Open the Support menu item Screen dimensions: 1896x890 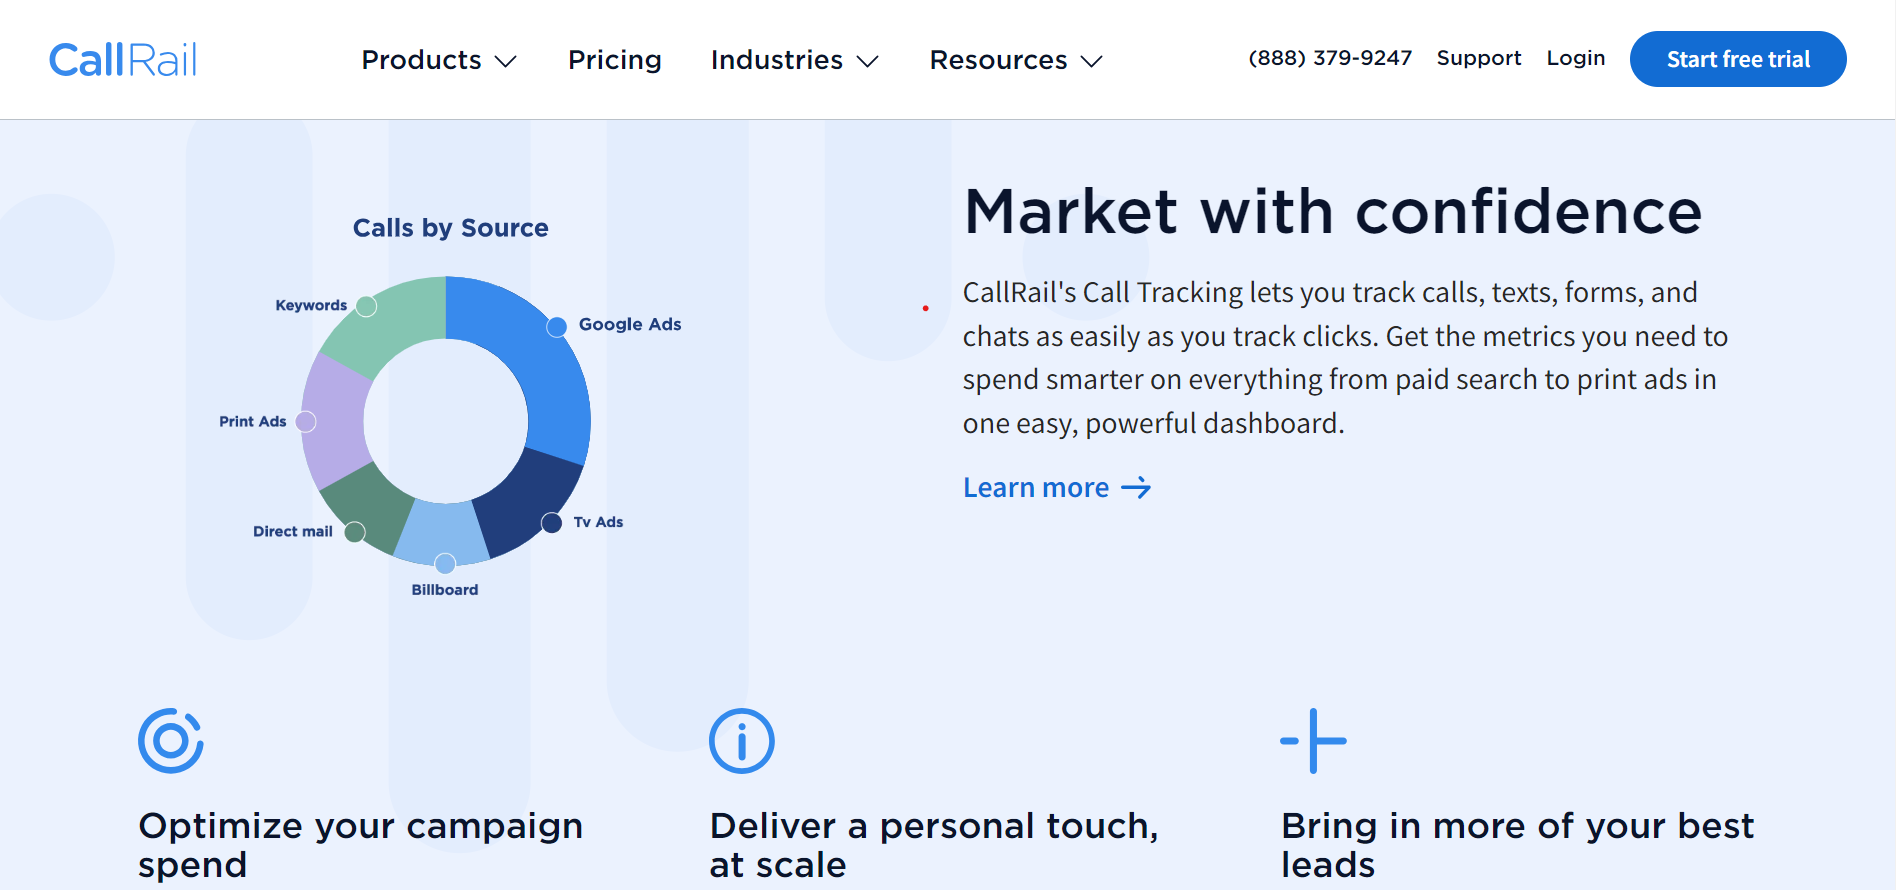click(x=1479, y=58)
